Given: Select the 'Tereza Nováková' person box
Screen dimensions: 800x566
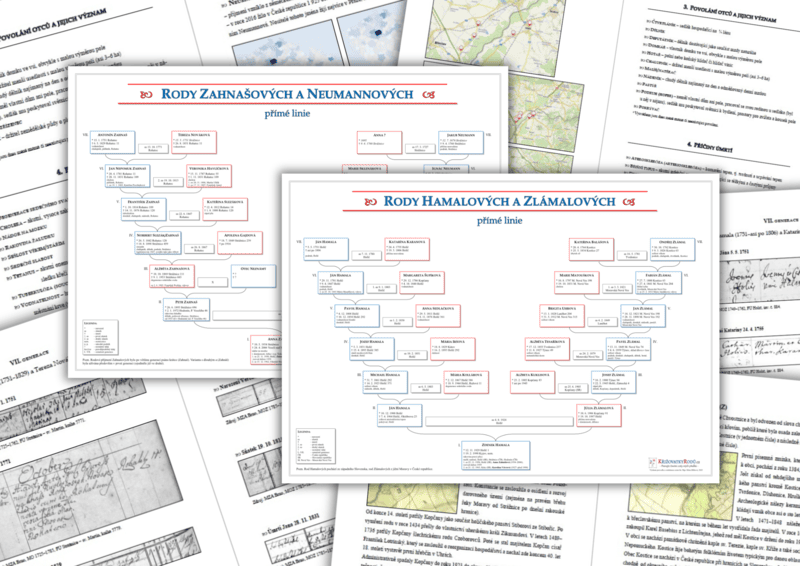Looking at the screenshot, I should point(193,142).
